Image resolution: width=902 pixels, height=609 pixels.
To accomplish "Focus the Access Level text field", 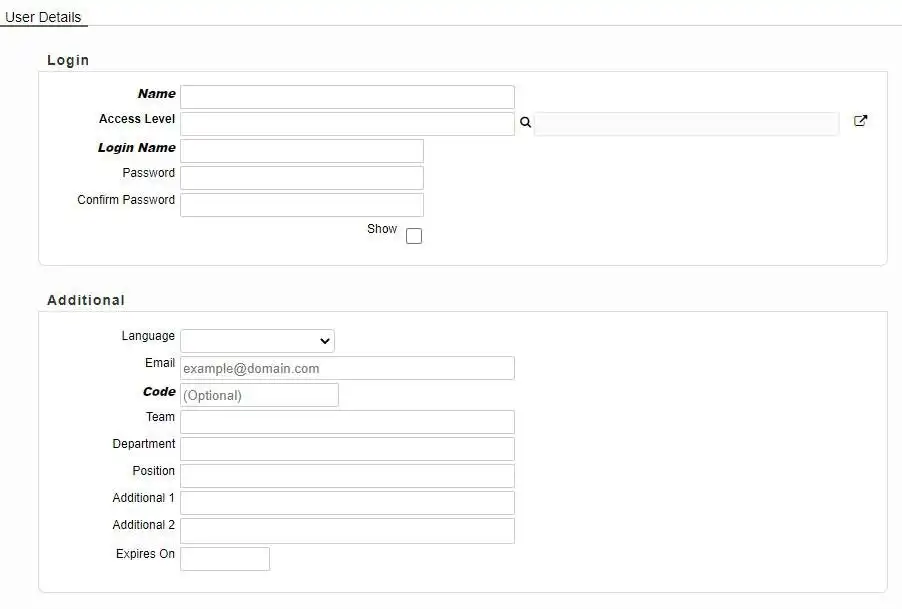I will coord(347,124).
